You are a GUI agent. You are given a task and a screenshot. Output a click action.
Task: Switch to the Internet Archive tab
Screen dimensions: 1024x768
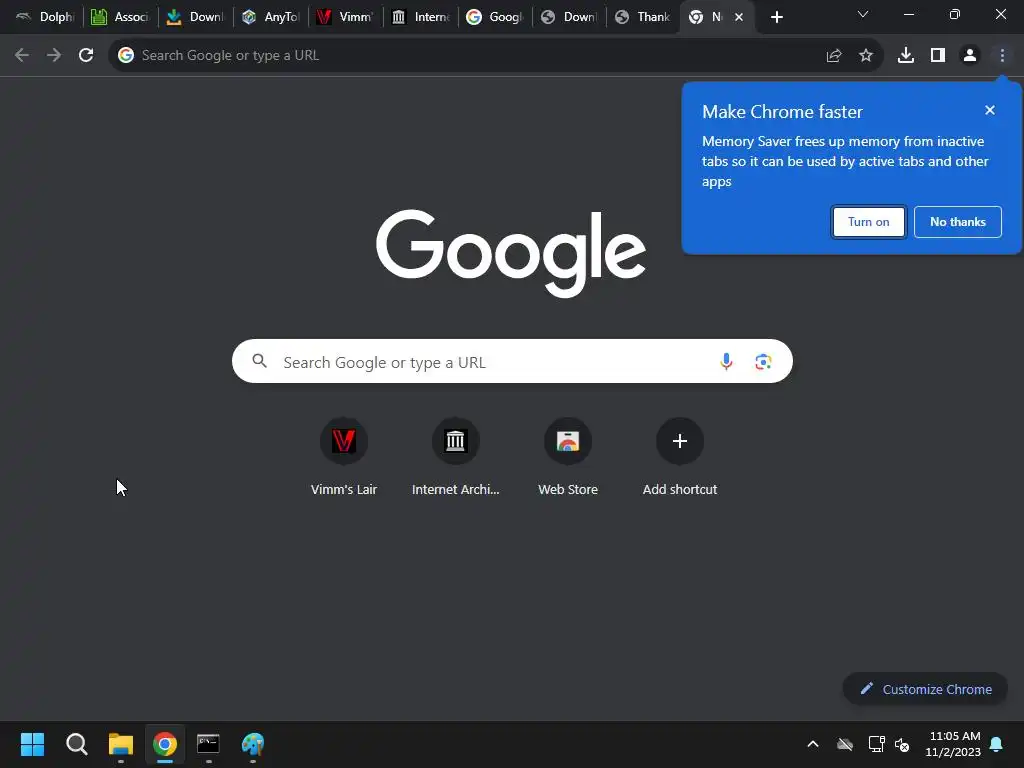tap(420, 17)
